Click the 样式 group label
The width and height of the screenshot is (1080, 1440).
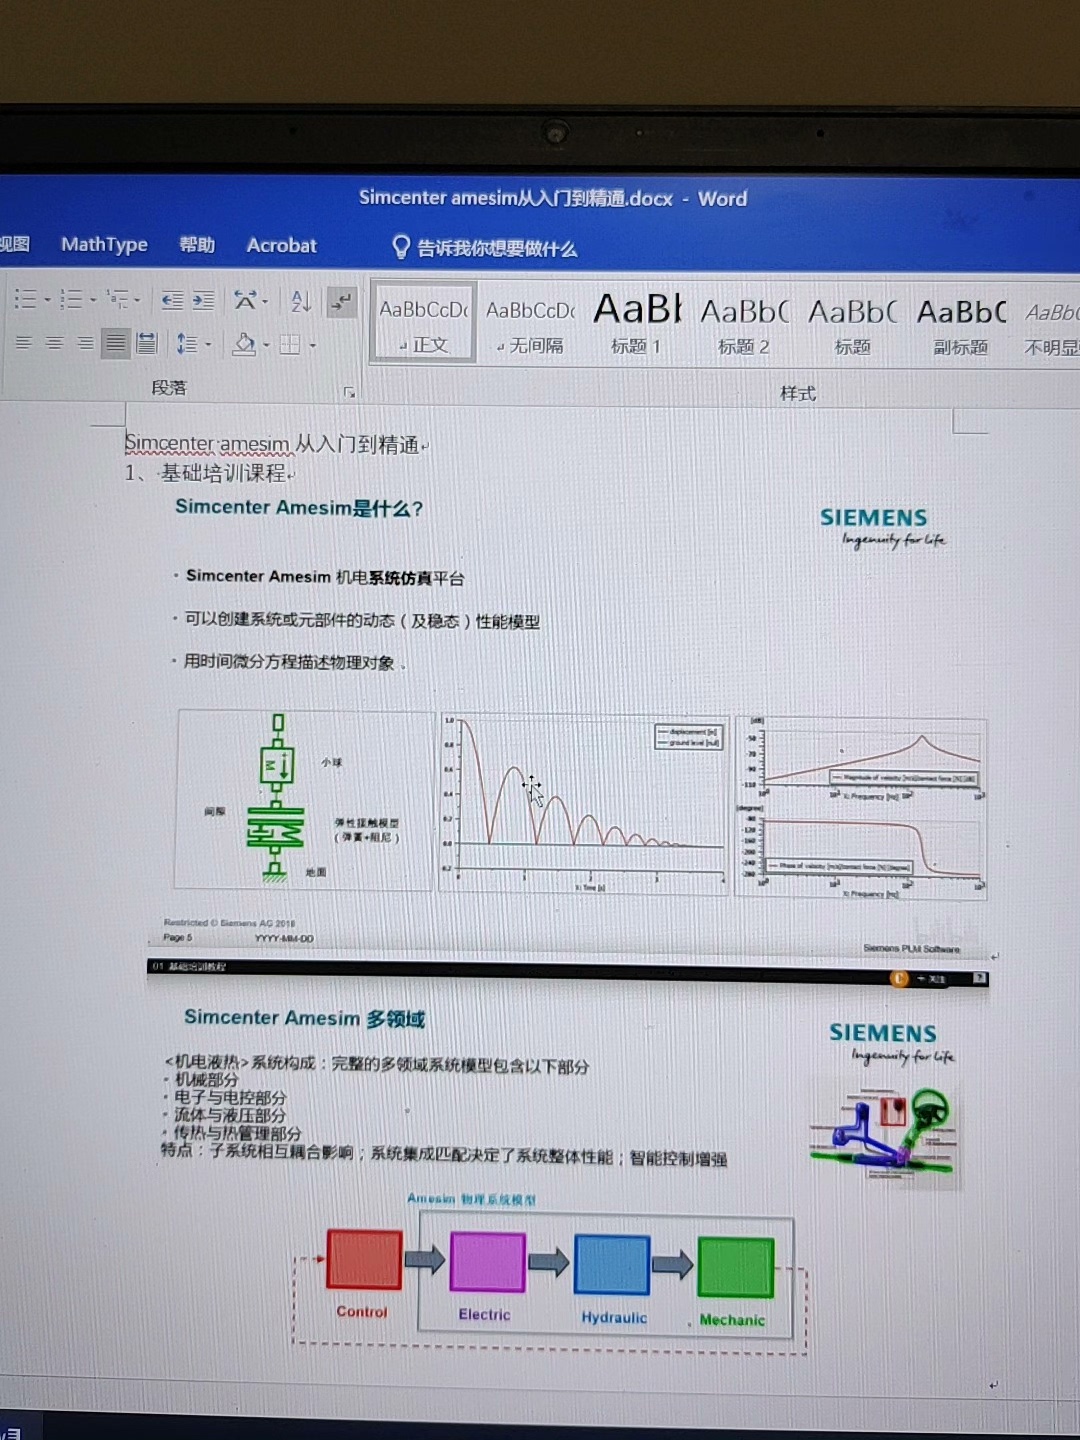pyautogui.click(x=798, y=393)
